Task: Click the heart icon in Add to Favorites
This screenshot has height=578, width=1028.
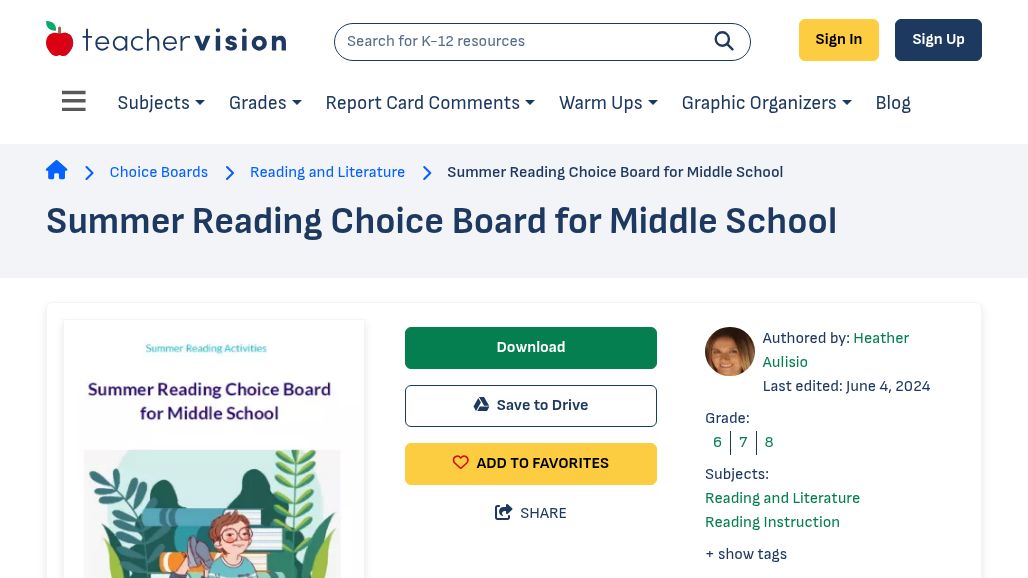Action: click(461, 462)
